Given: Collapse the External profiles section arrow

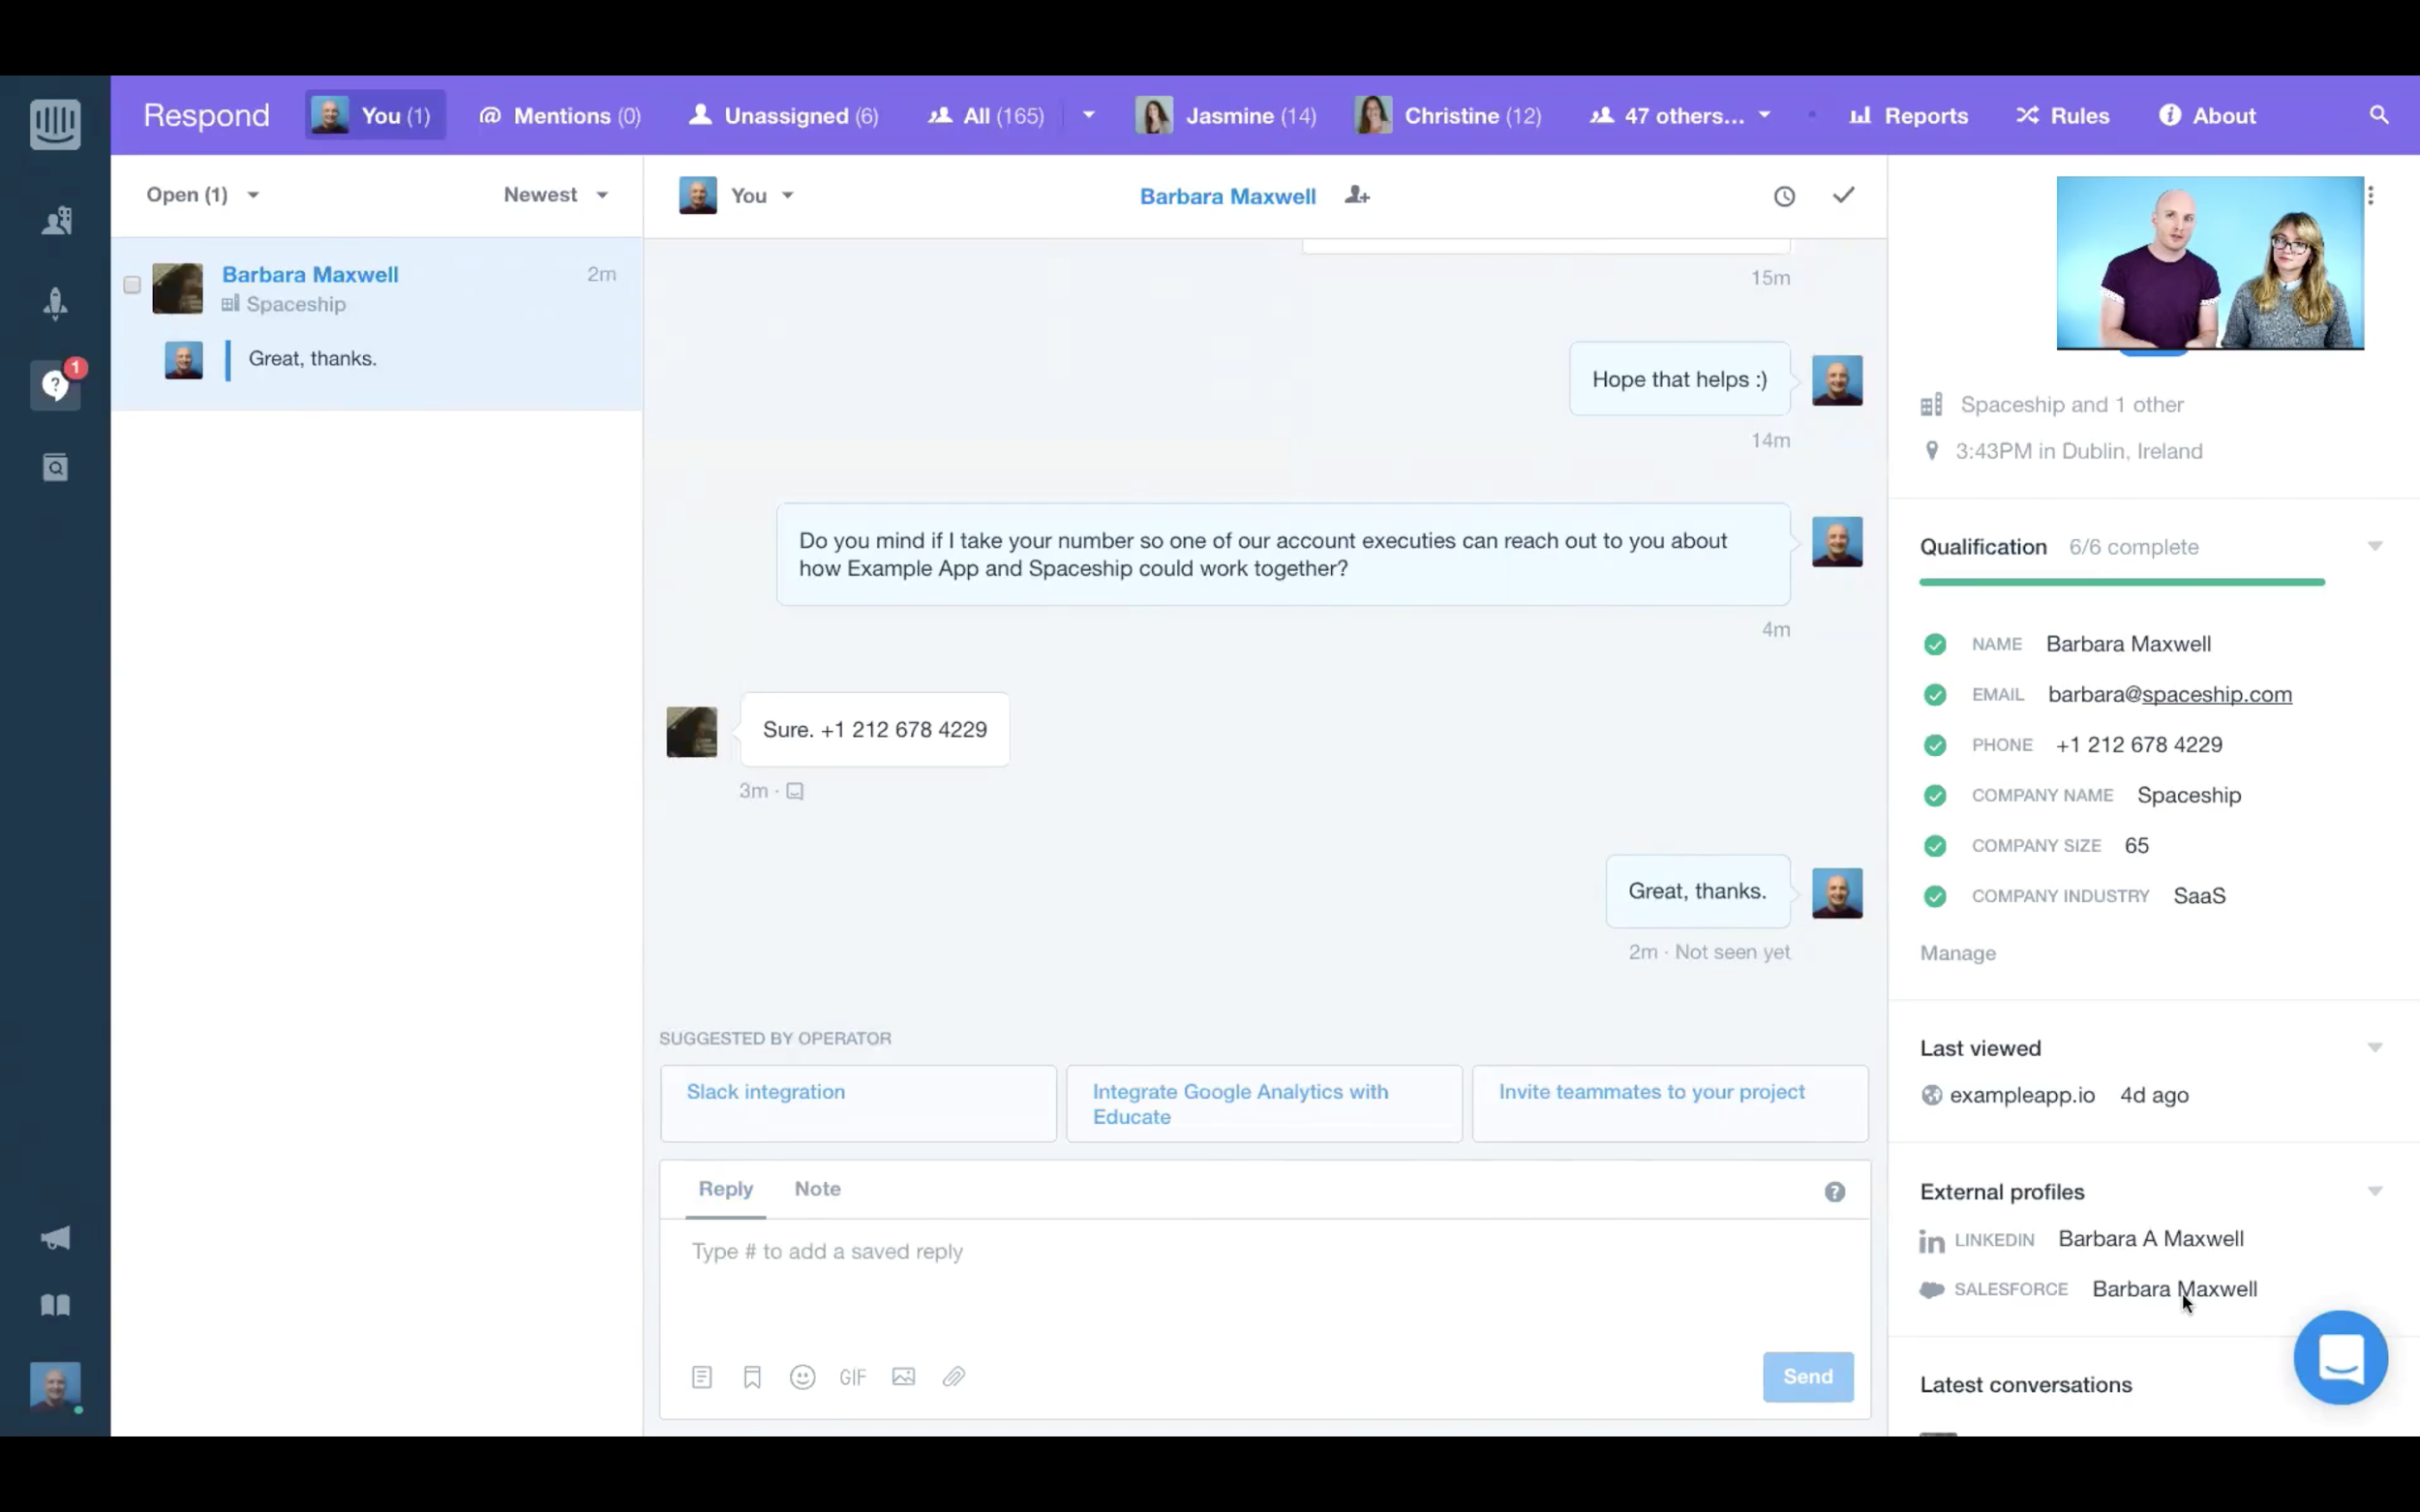Looking at the screenshot, I should 2375,1191.
